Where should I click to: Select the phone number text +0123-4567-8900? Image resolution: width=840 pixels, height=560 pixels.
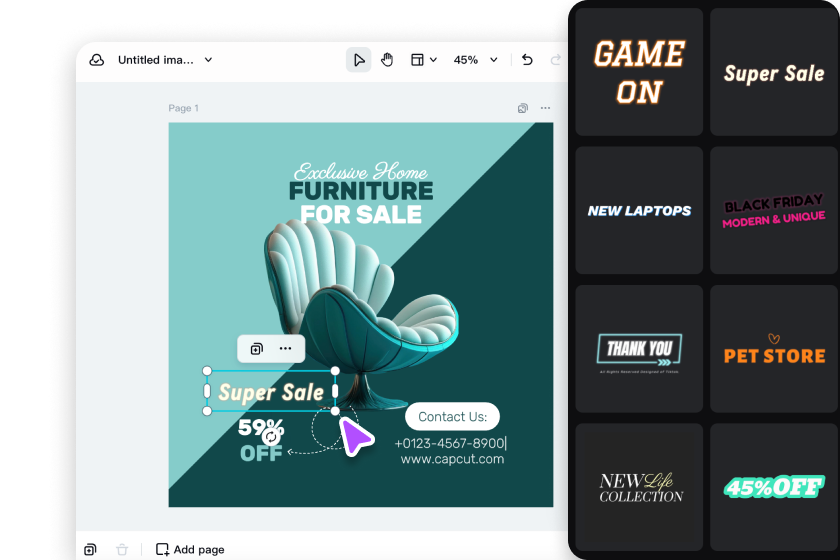[x=450, y=443]
